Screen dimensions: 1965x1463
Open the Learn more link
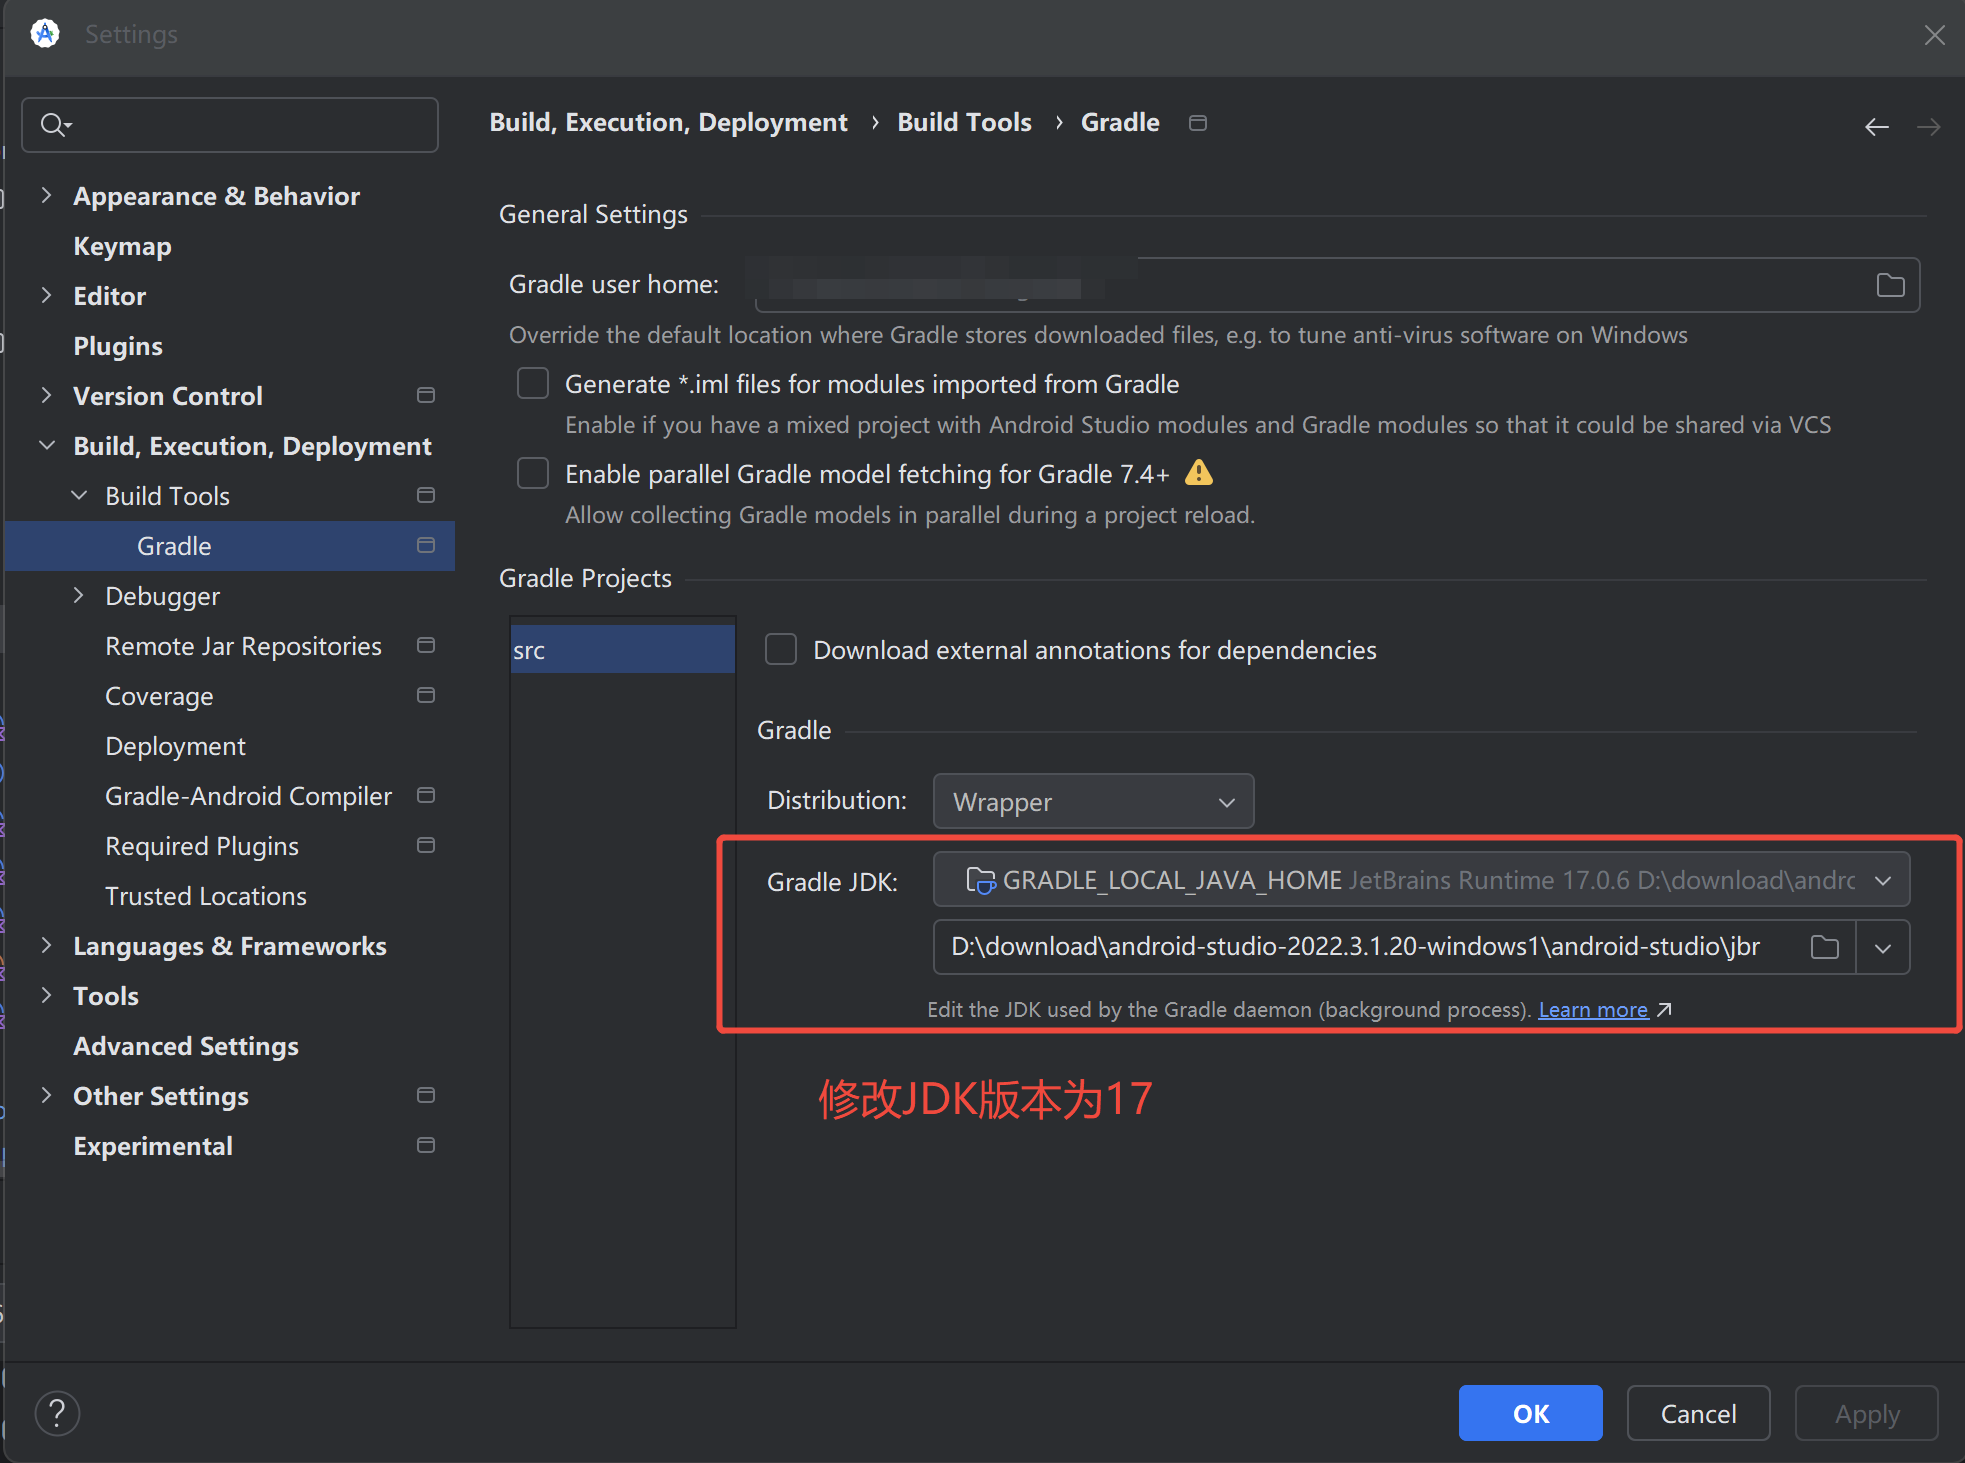pos(1592,1010)
